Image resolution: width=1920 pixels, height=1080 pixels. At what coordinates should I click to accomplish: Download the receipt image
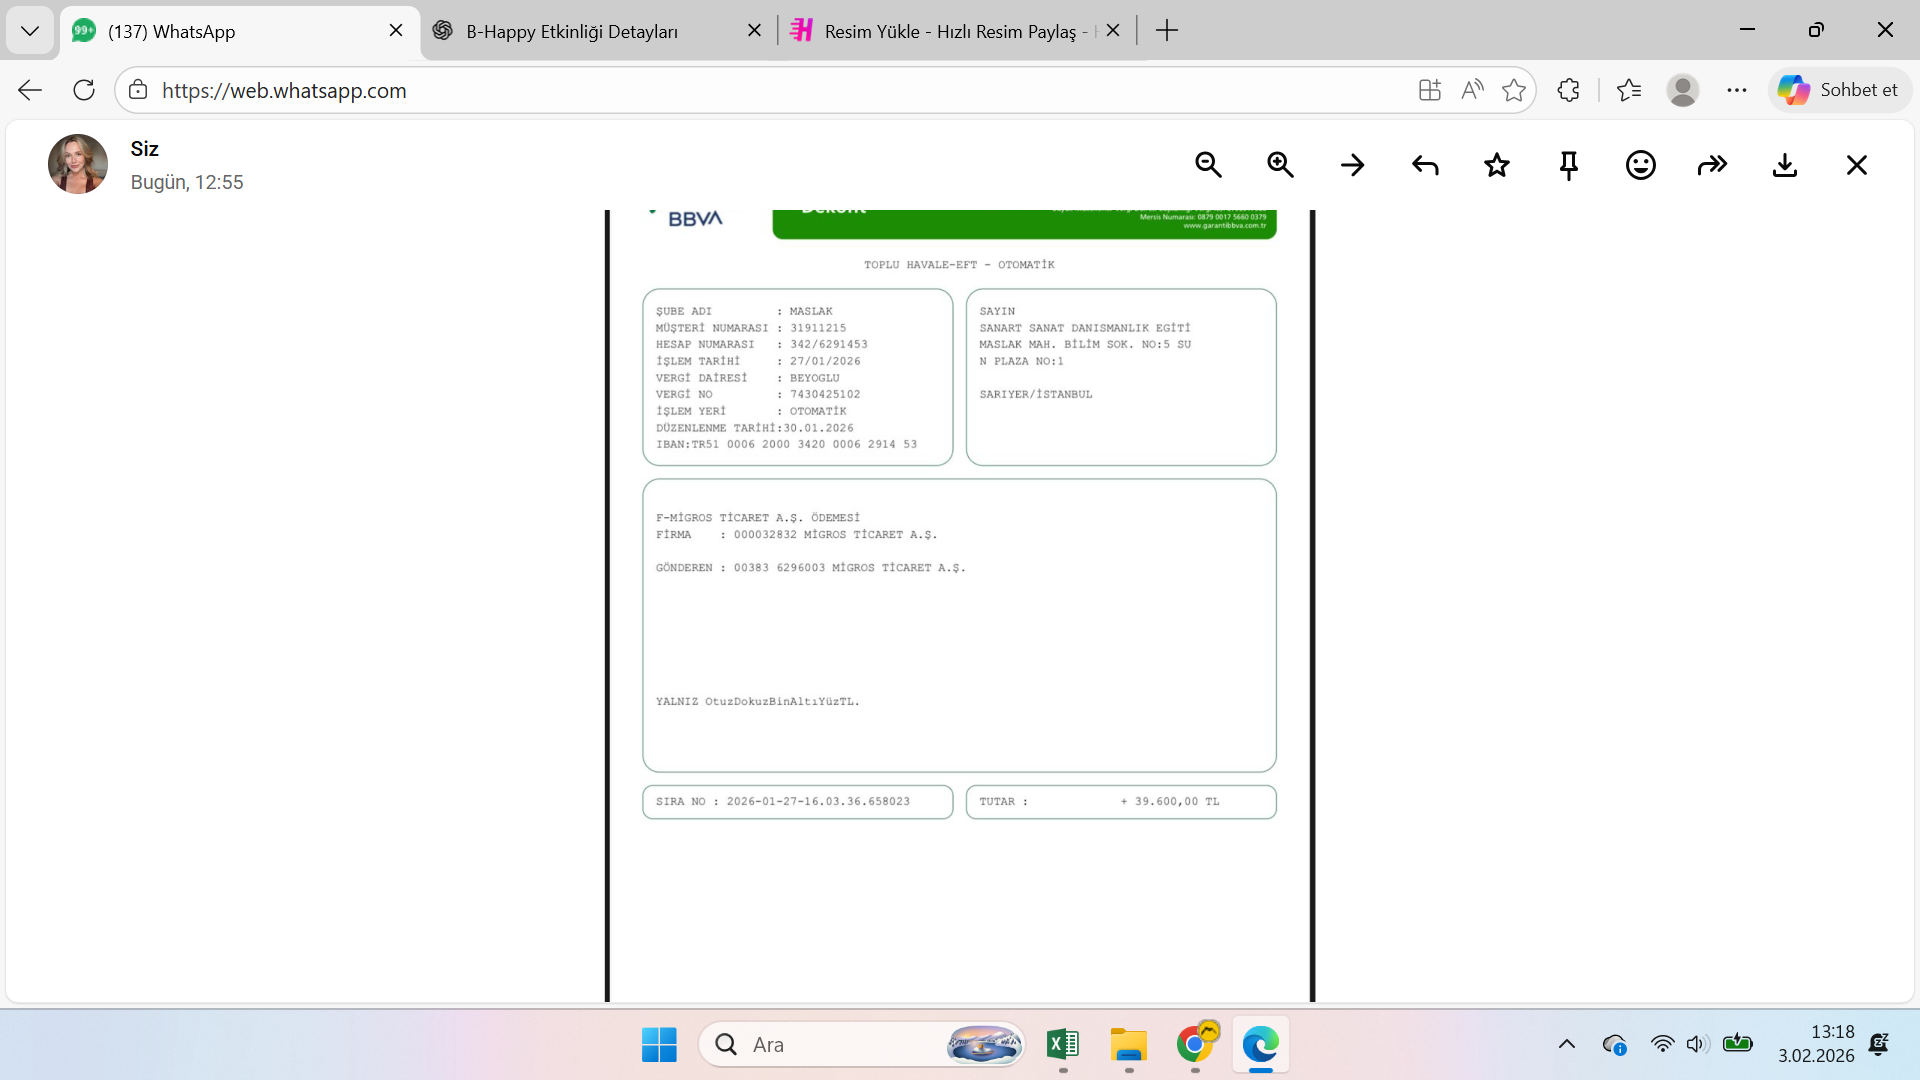click(1785, 165)
